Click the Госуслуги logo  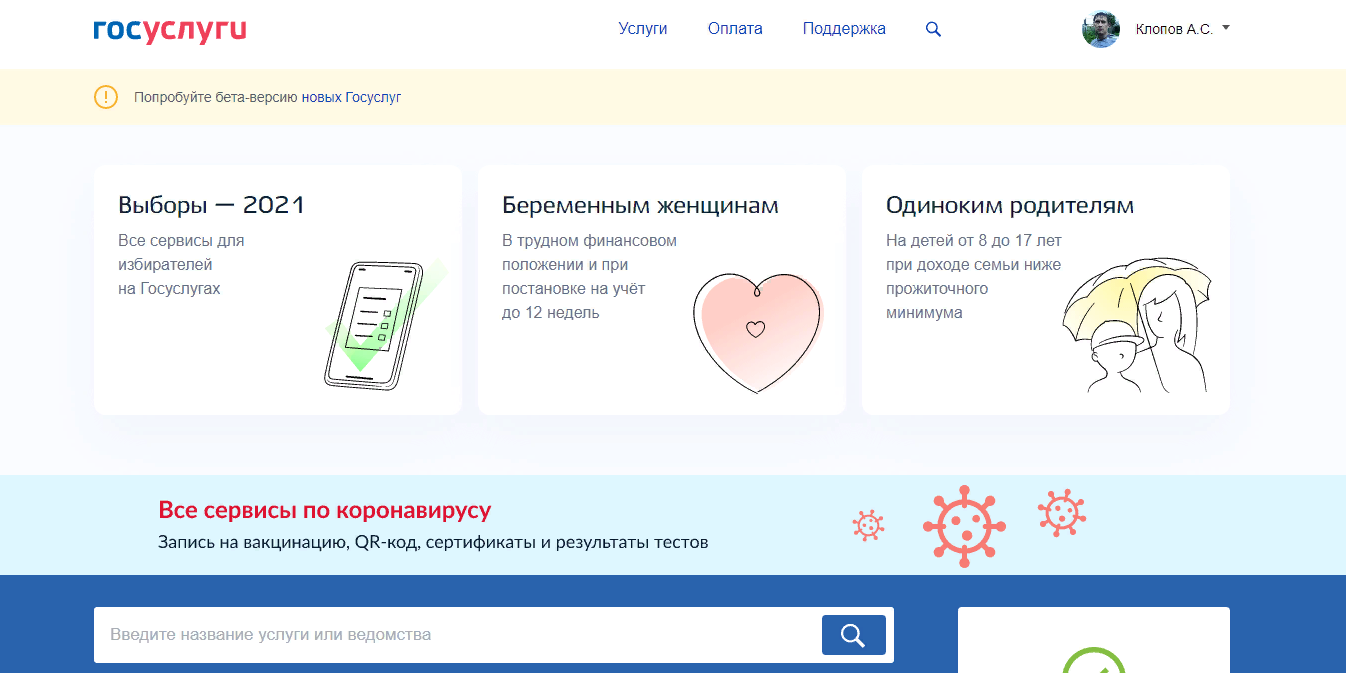169,30
